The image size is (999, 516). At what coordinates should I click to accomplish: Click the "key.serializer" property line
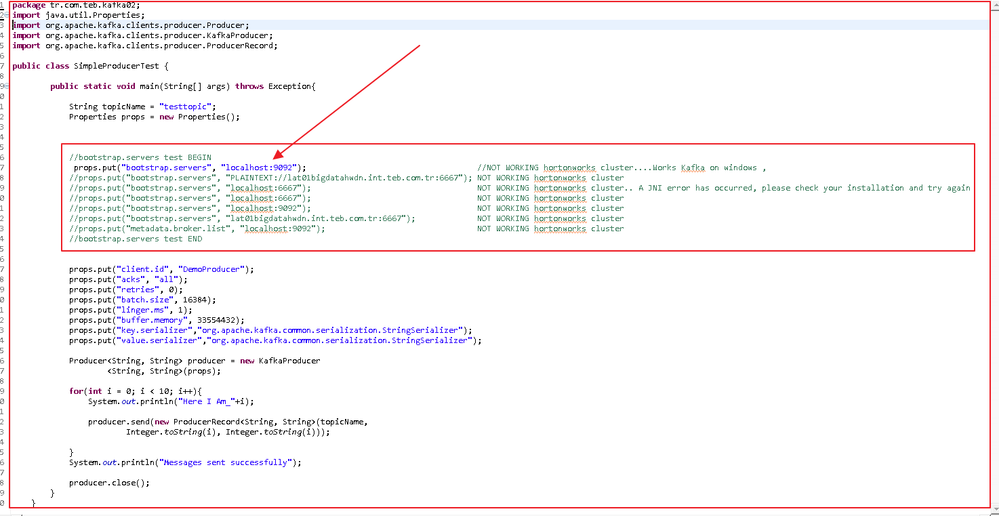[271, 331]
